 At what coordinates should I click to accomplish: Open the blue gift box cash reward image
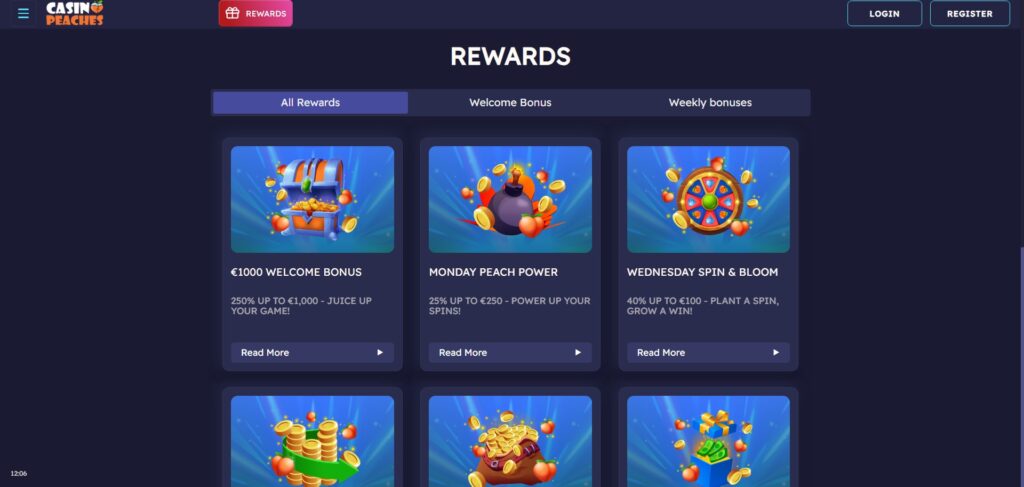point(708,441)
